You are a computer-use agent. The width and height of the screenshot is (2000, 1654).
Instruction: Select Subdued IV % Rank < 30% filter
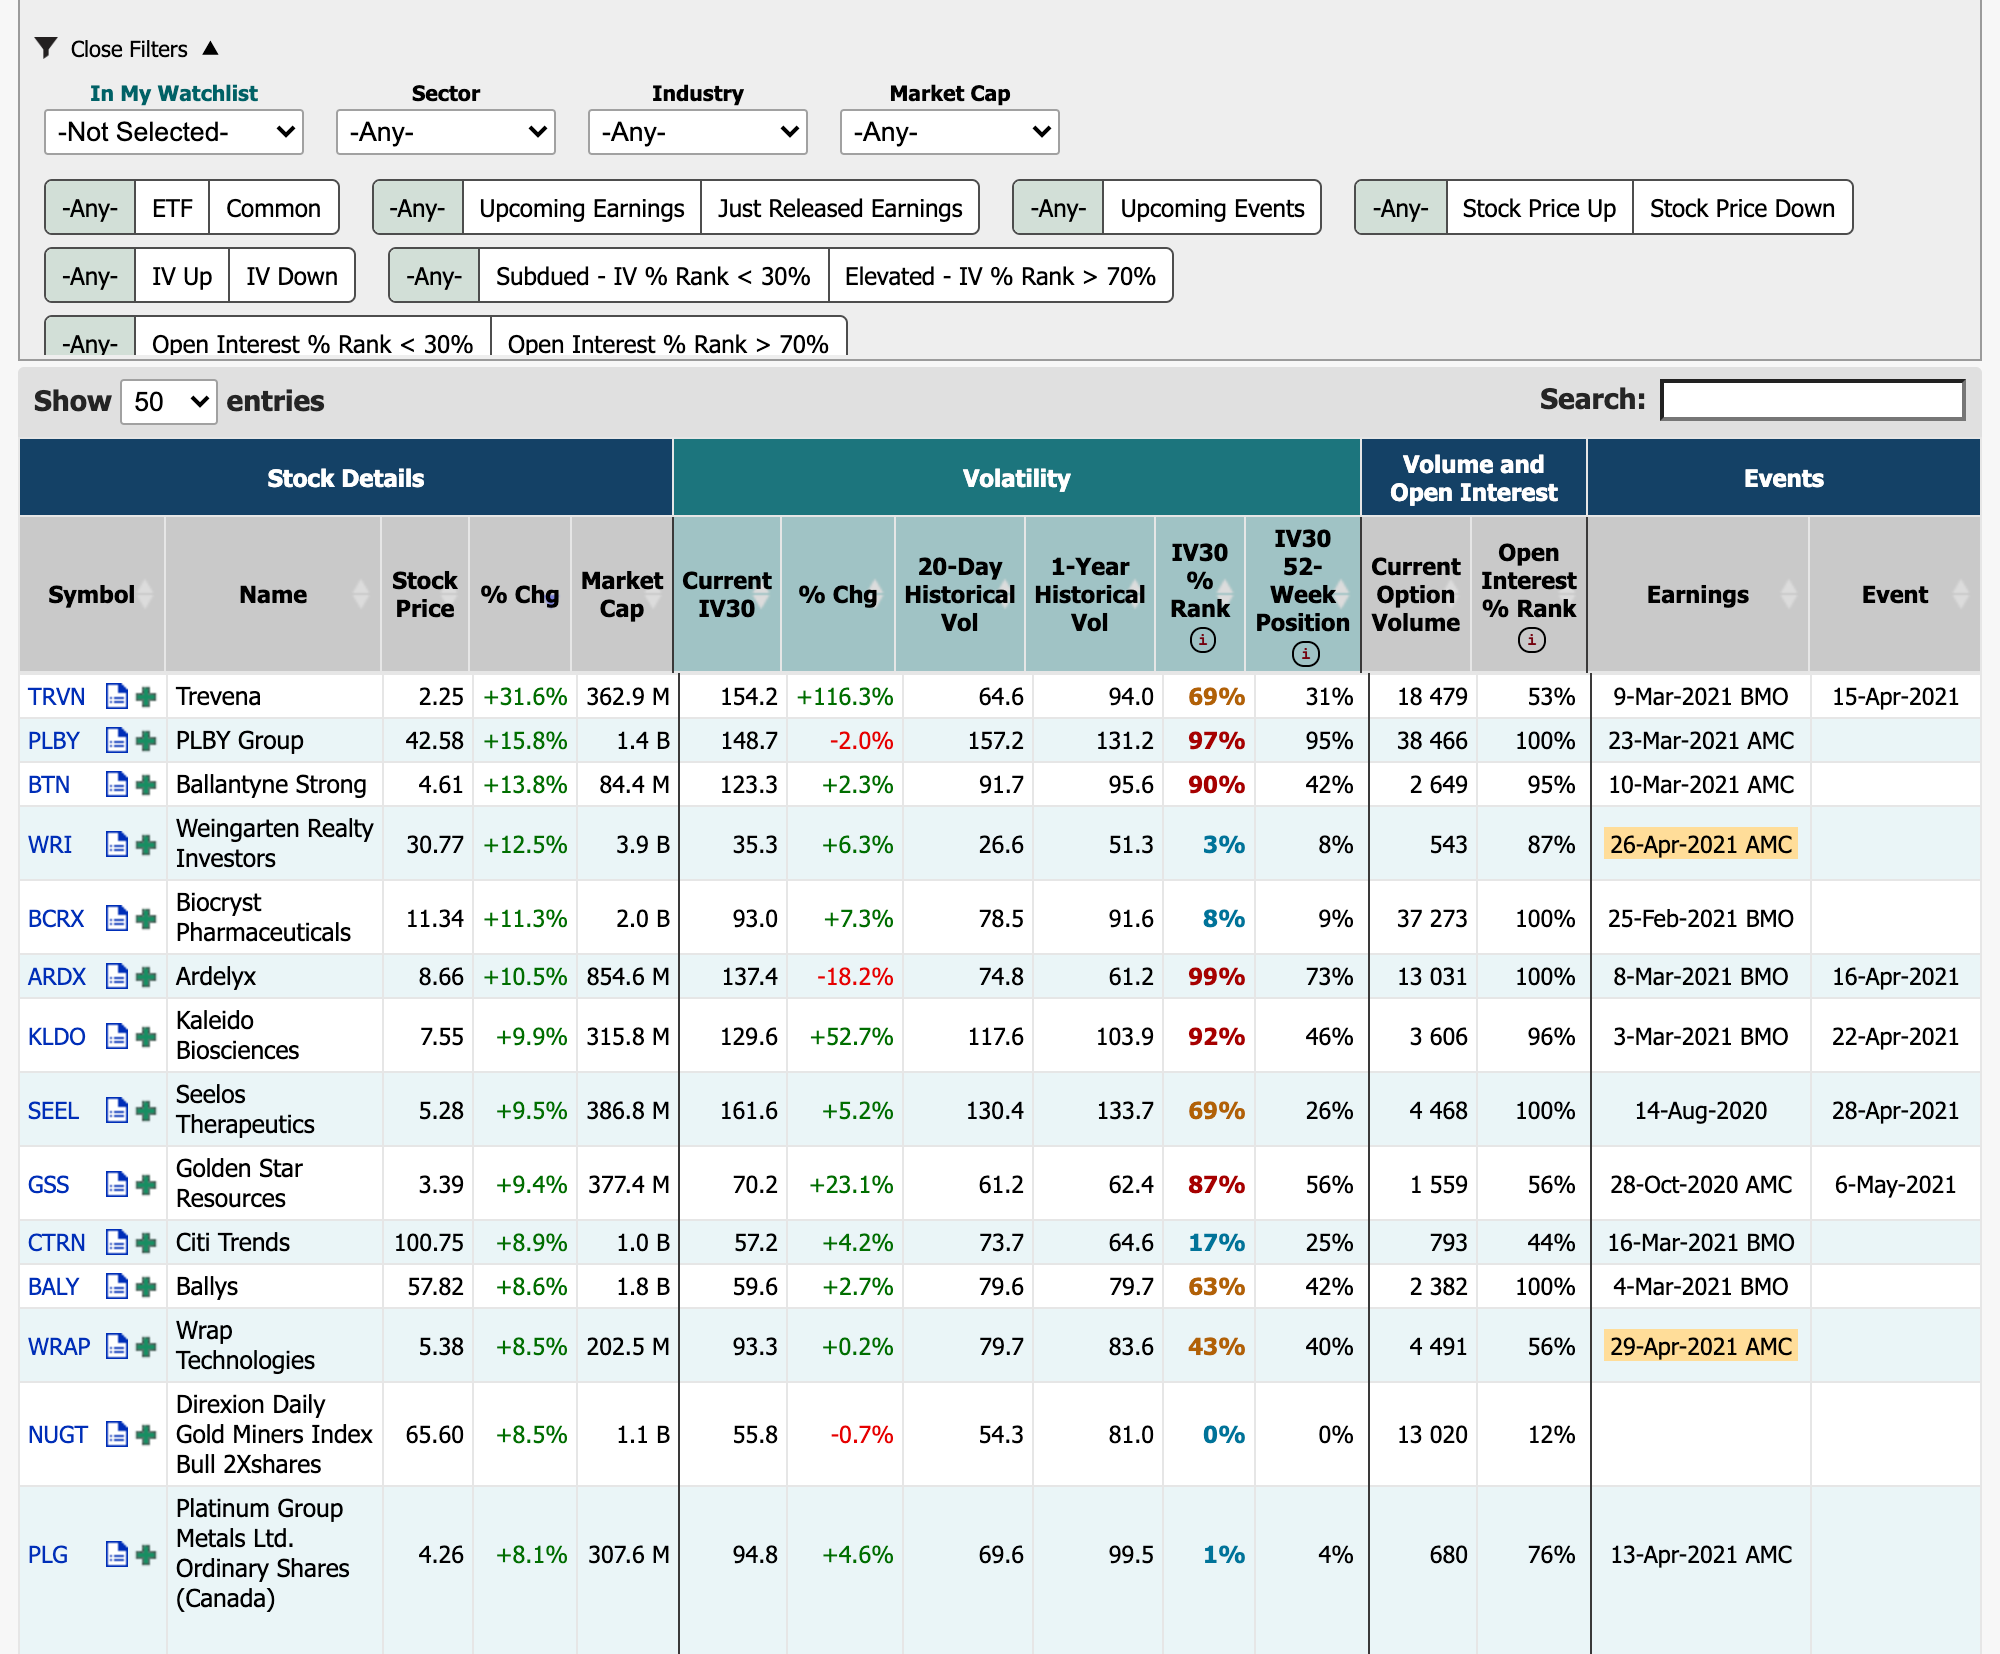point(653,276)
